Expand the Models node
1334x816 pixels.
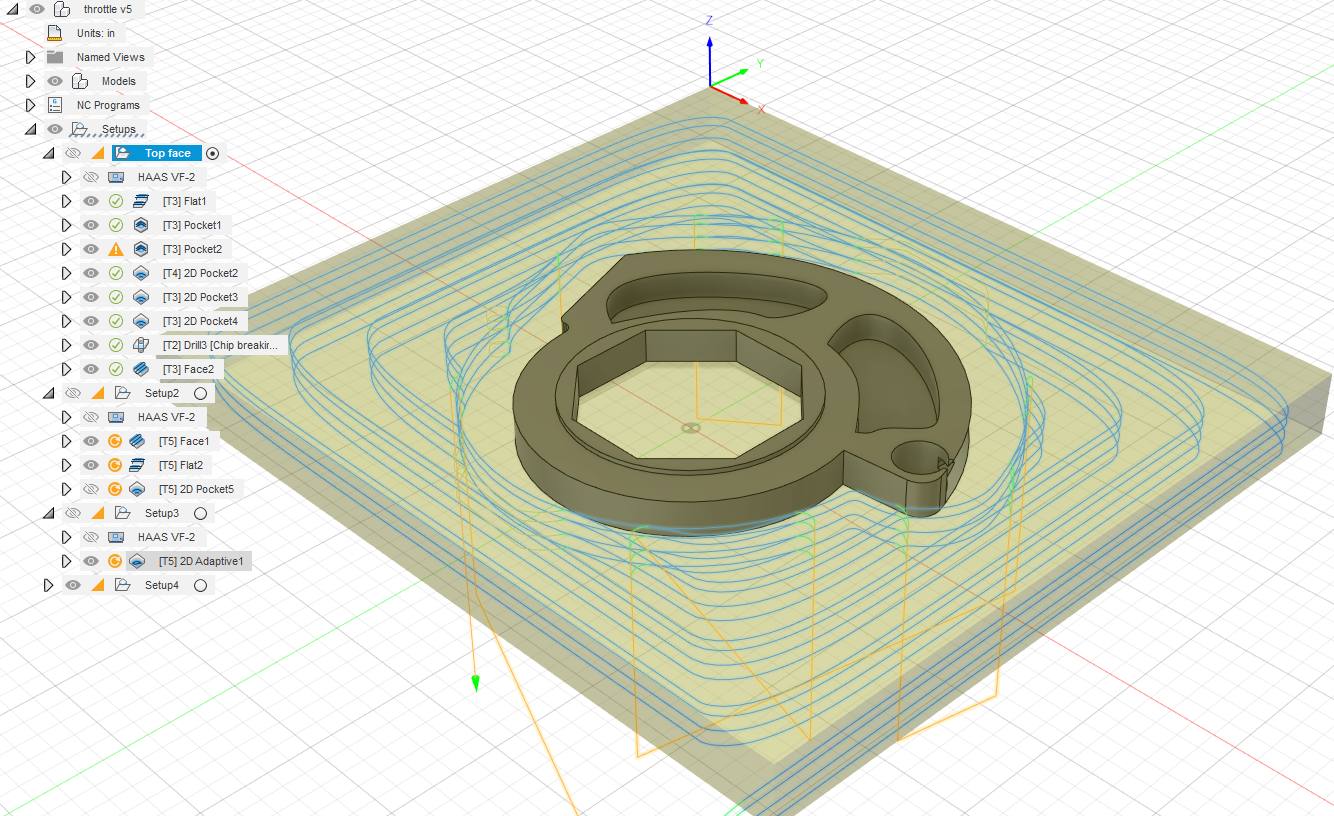coord(30,81)
